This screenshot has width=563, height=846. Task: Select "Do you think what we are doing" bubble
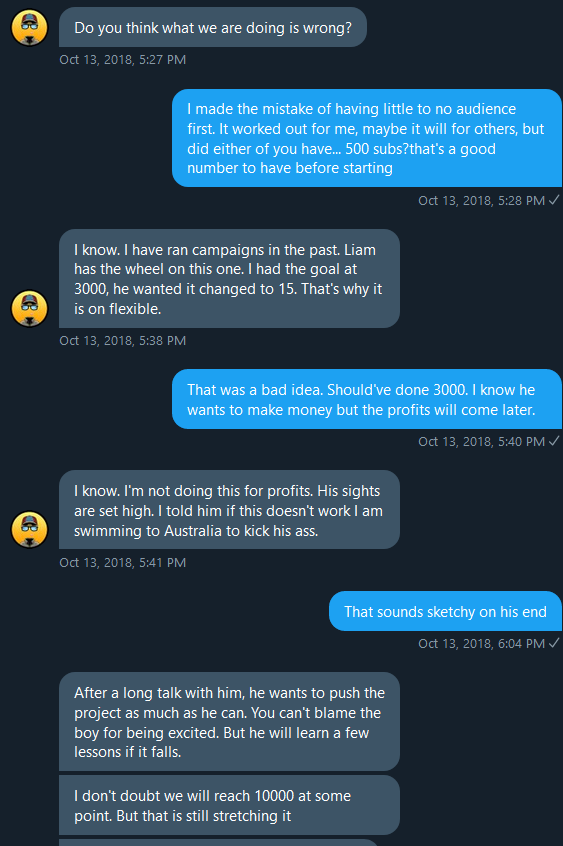point(213,28)
